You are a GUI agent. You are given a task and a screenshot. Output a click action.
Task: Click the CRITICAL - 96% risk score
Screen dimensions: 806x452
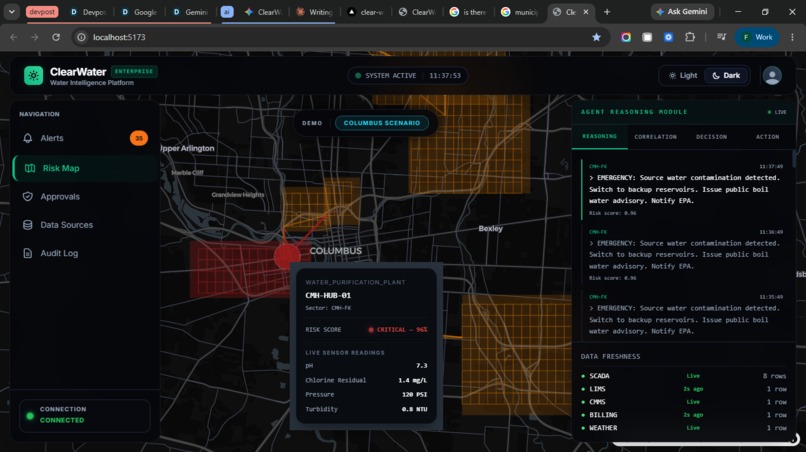click(398, 330)
